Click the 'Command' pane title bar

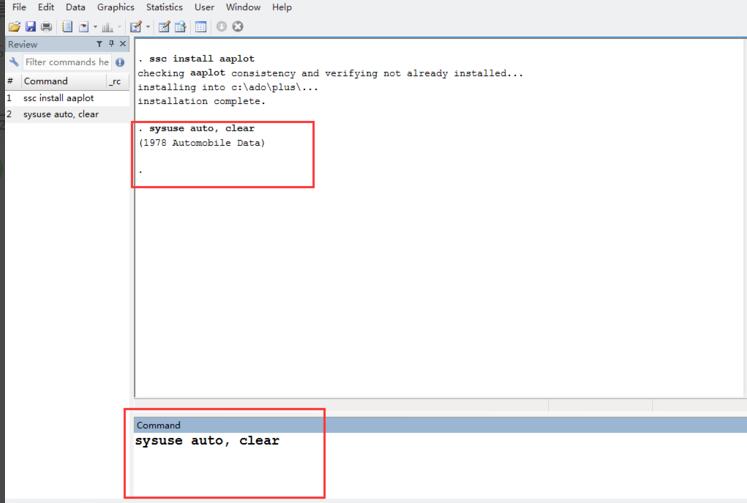440,425
